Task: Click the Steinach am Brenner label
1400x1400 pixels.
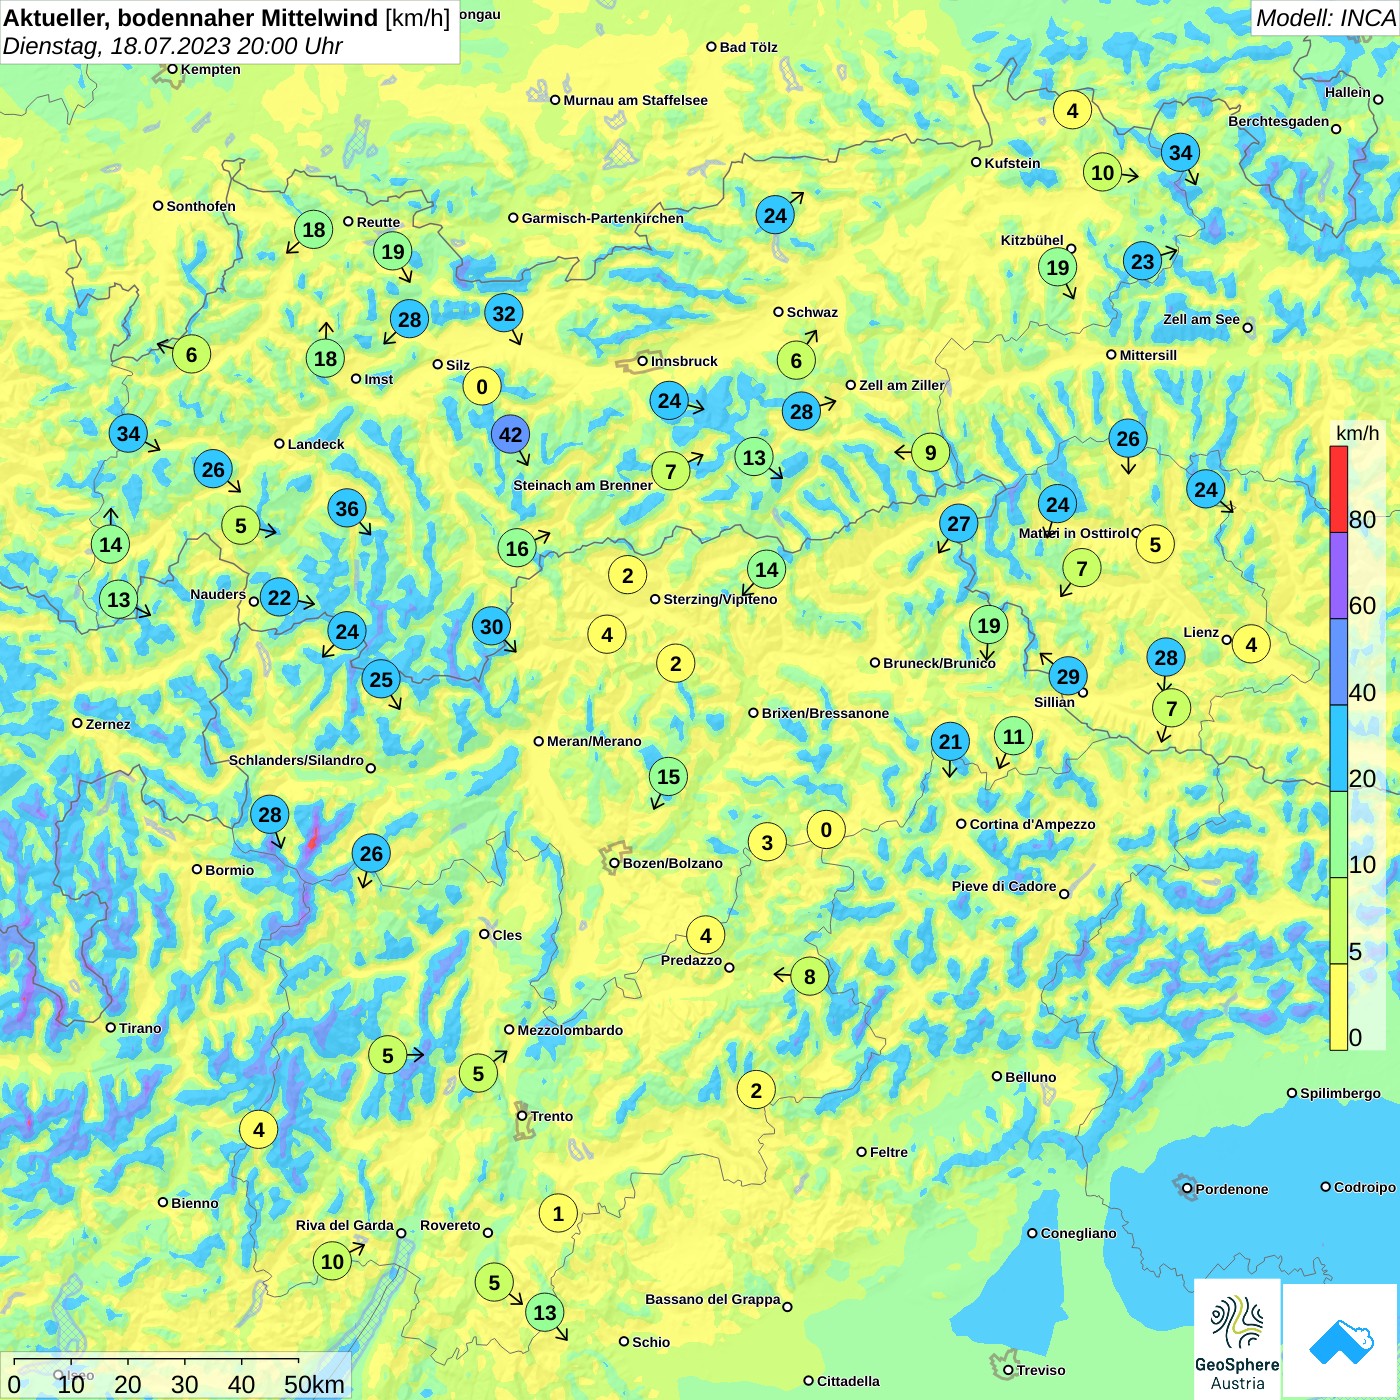Action: tap(582, 485)
